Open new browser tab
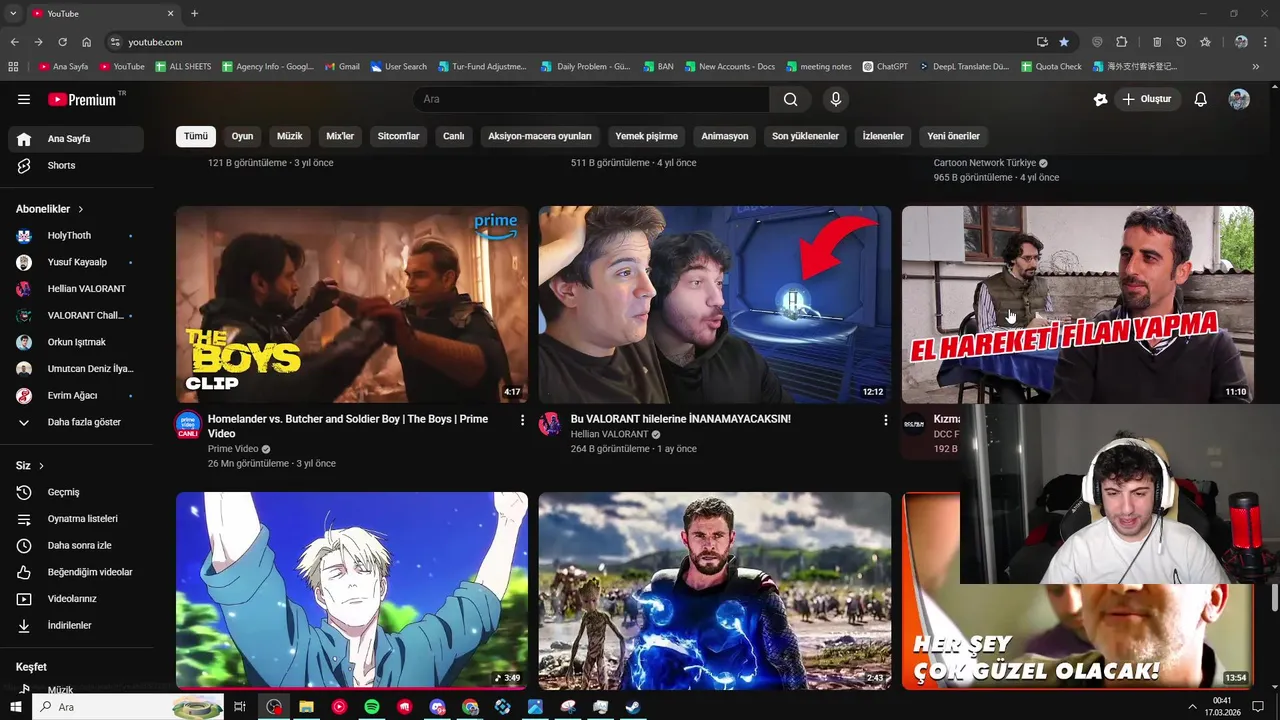 pos(194,13)
